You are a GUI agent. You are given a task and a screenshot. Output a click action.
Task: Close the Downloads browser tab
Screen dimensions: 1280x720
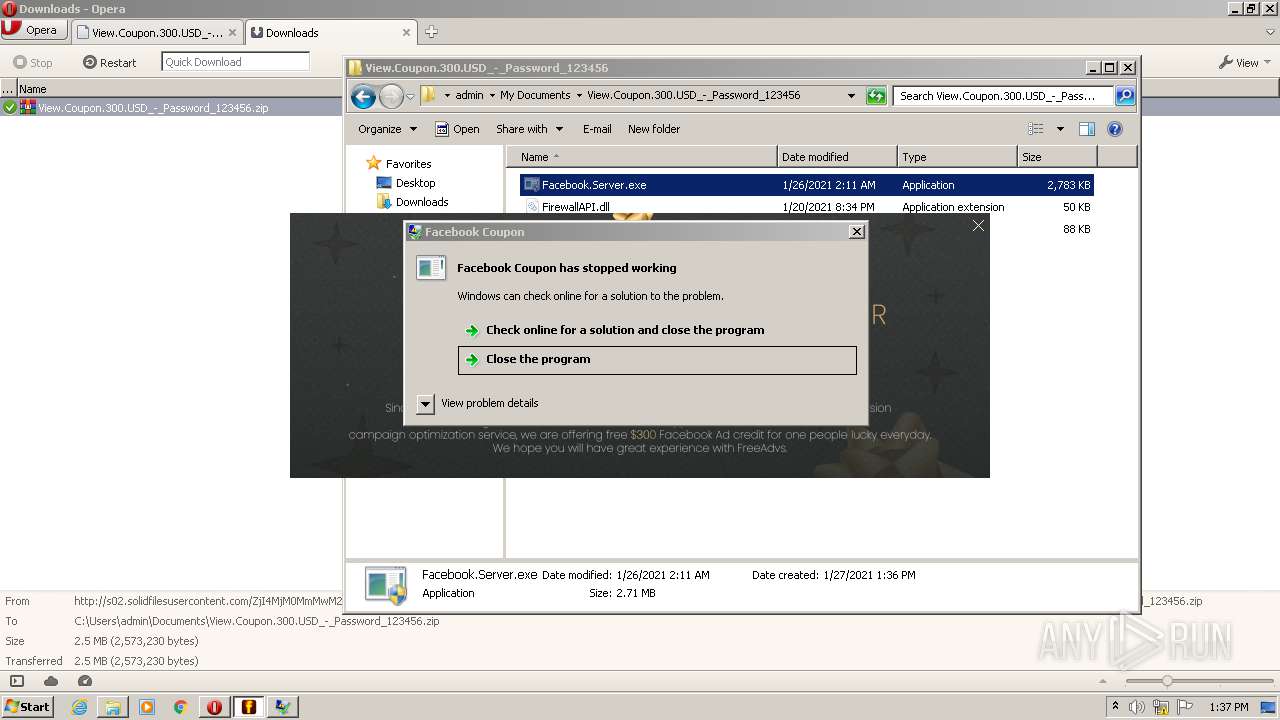point(407,32)
